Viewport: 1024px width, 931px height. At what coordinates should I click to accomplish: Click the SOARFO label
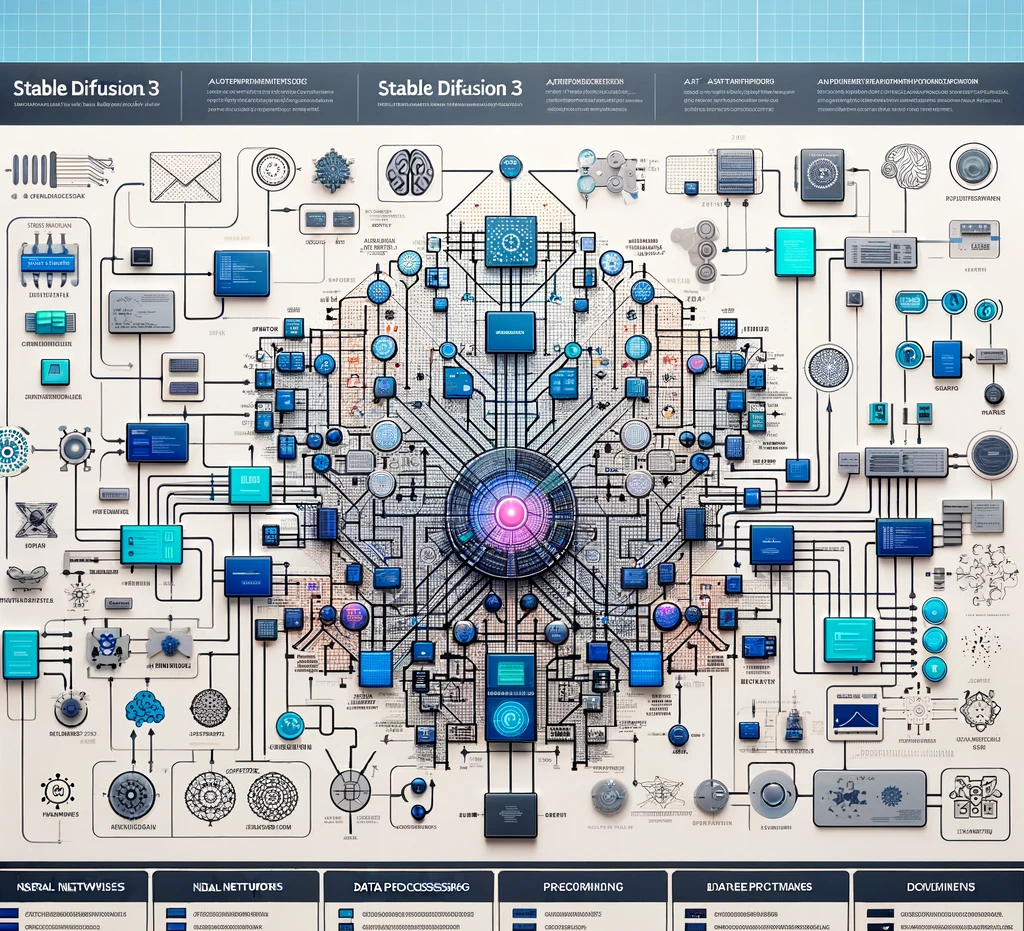[946, 388]
